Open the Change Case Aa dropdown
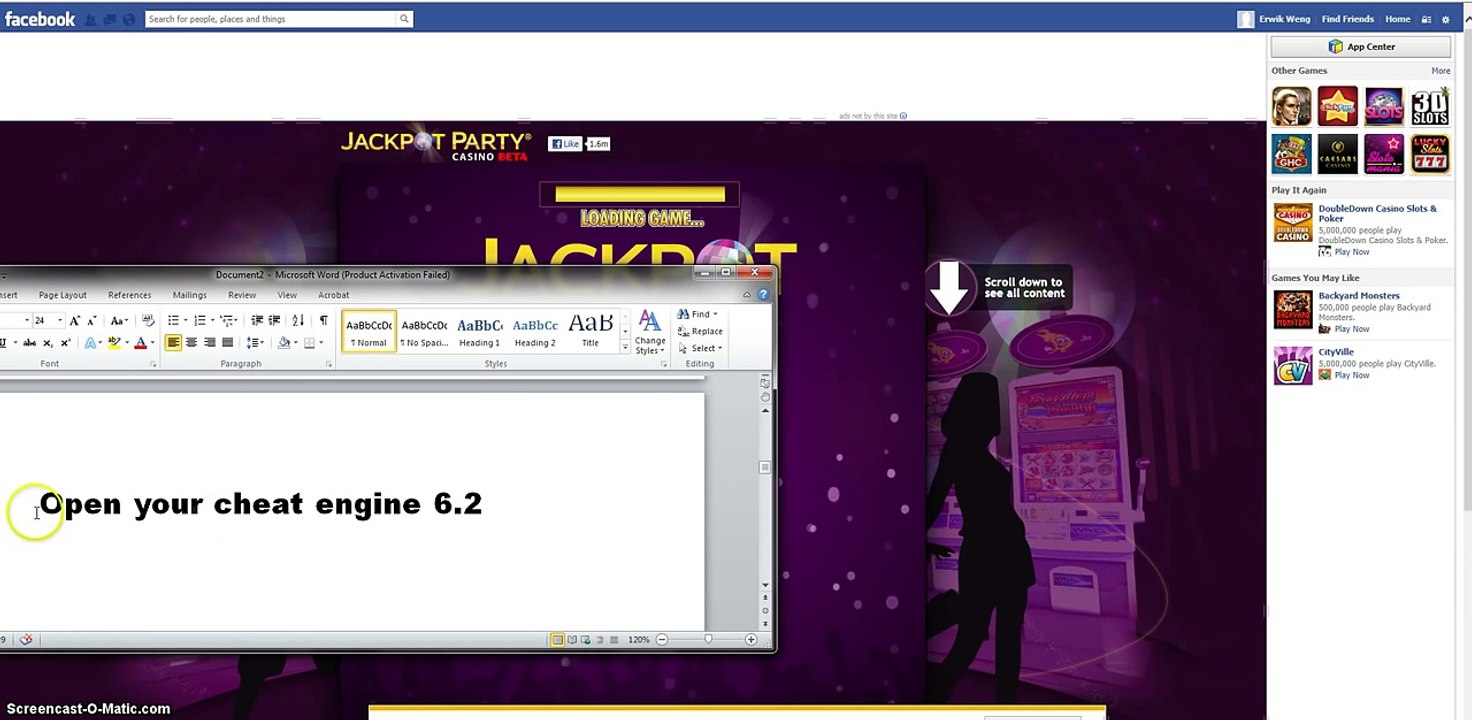Screen dimensions: 1472x720 coord(119,320)
